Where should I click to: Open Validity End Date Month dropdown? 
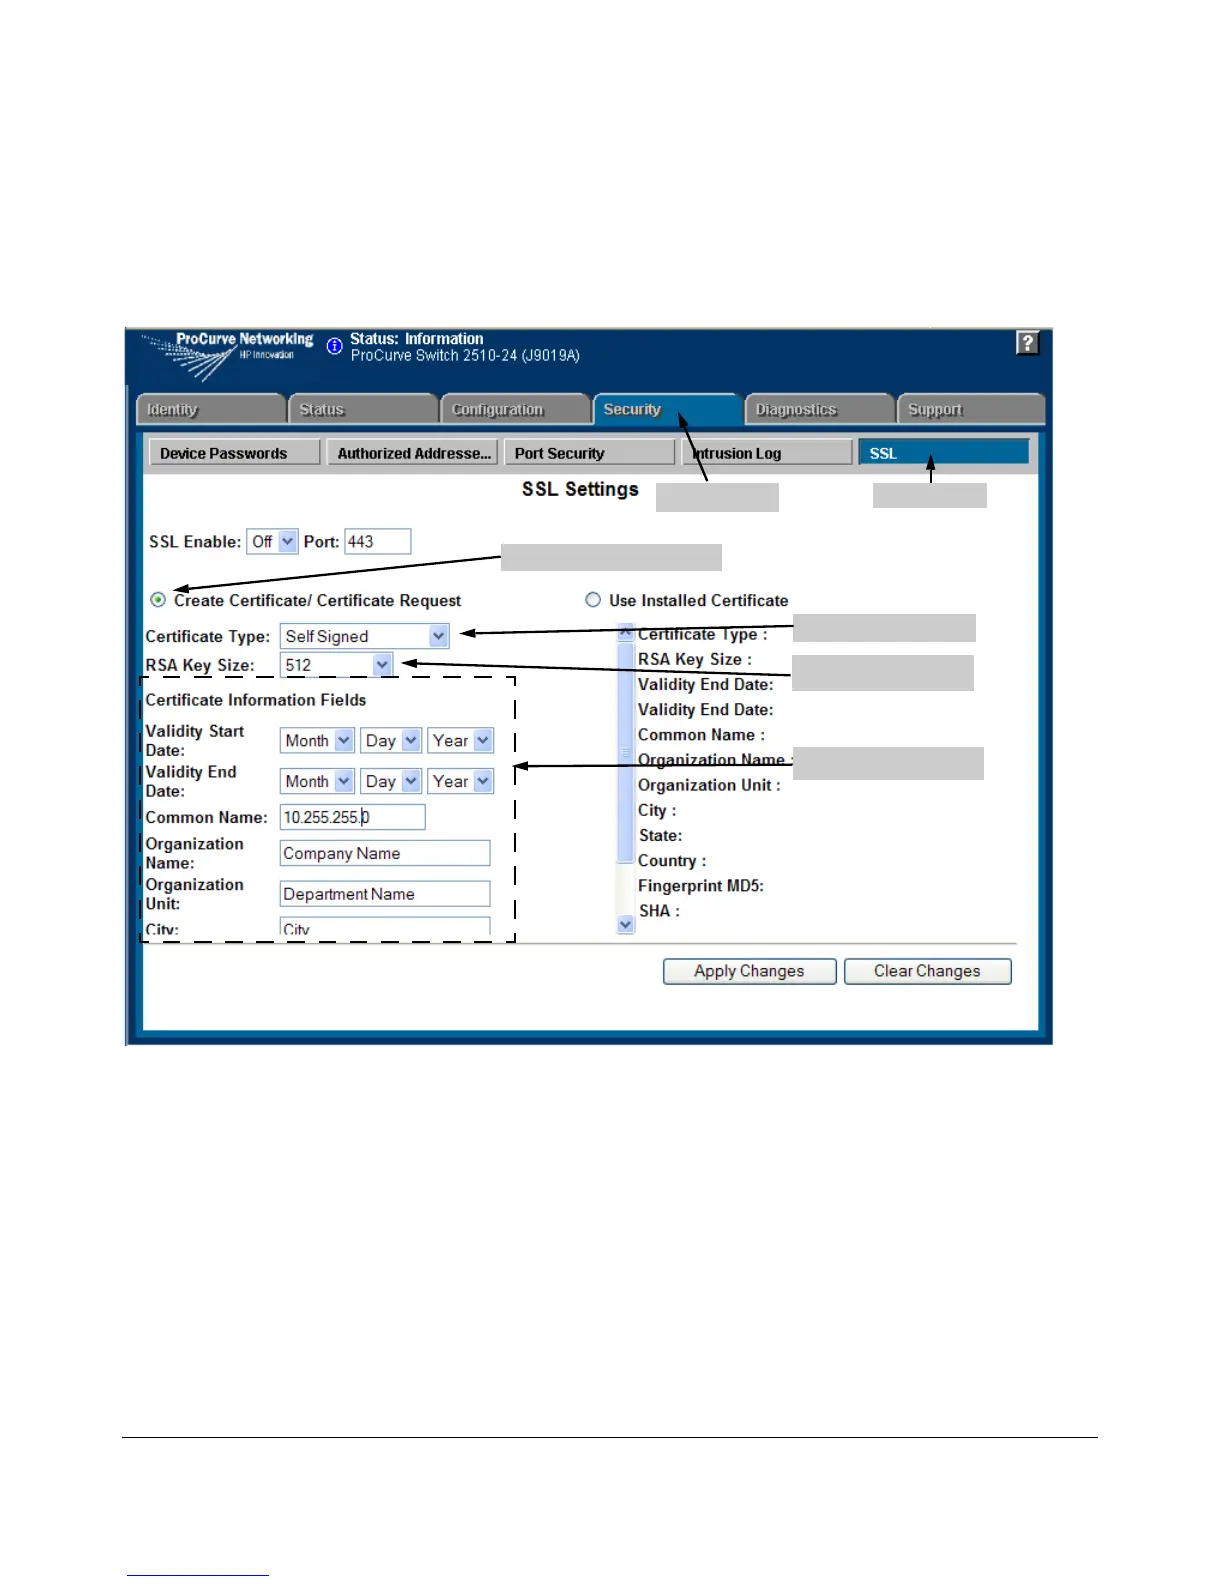(317, 781)
